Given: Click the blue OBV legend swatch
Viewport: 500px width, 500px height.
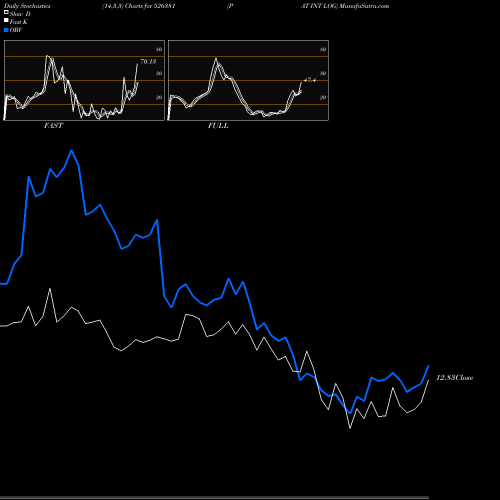Looking at the screenshot, I should point(6,30).
